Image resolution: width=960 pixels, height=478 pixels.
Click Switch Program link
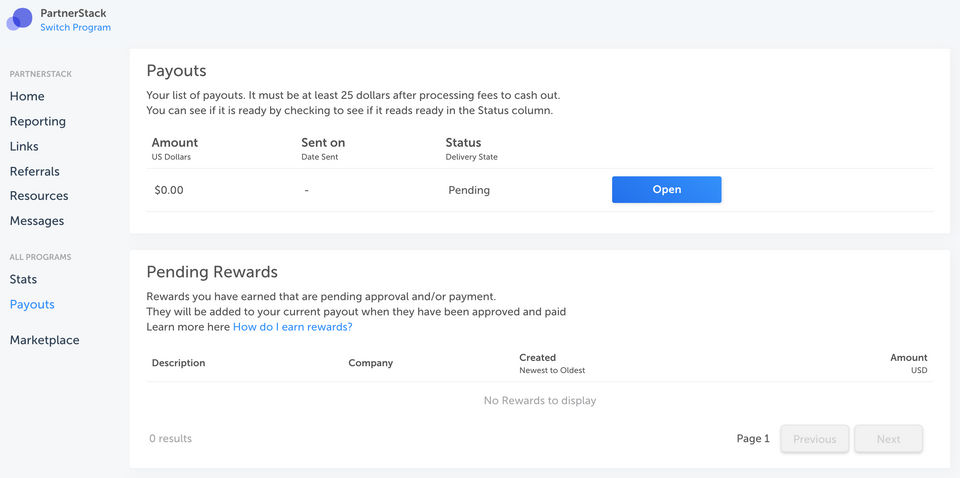click(75, 28)
